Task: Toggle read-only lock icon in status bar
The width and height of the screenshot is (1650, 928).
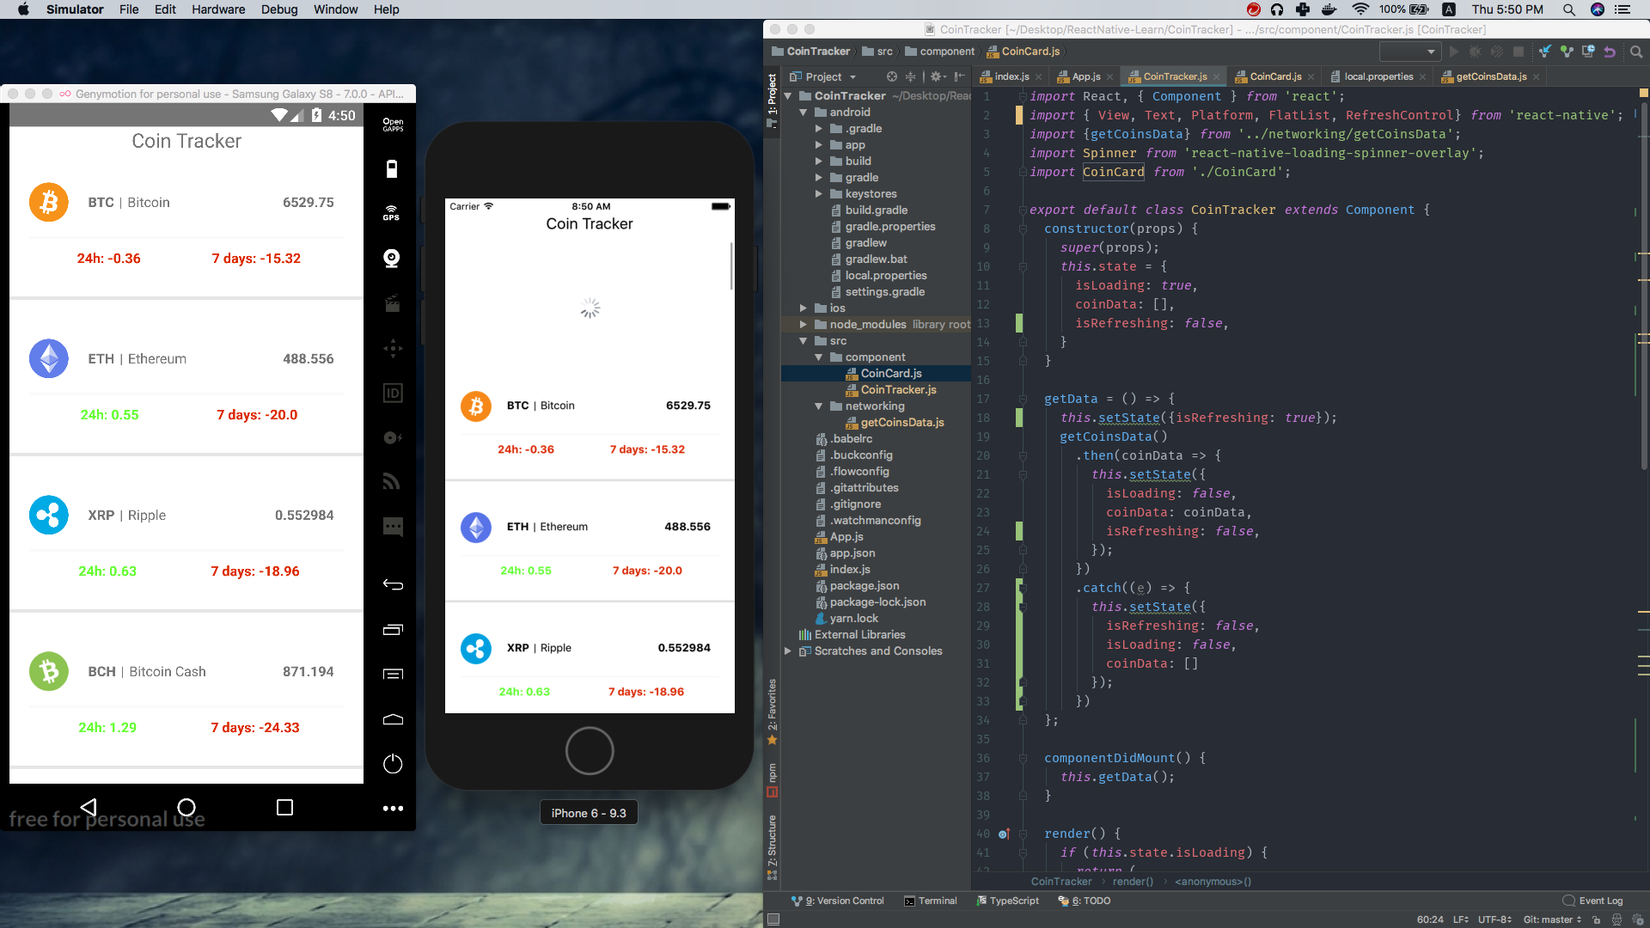Action: click(1596, 919)
